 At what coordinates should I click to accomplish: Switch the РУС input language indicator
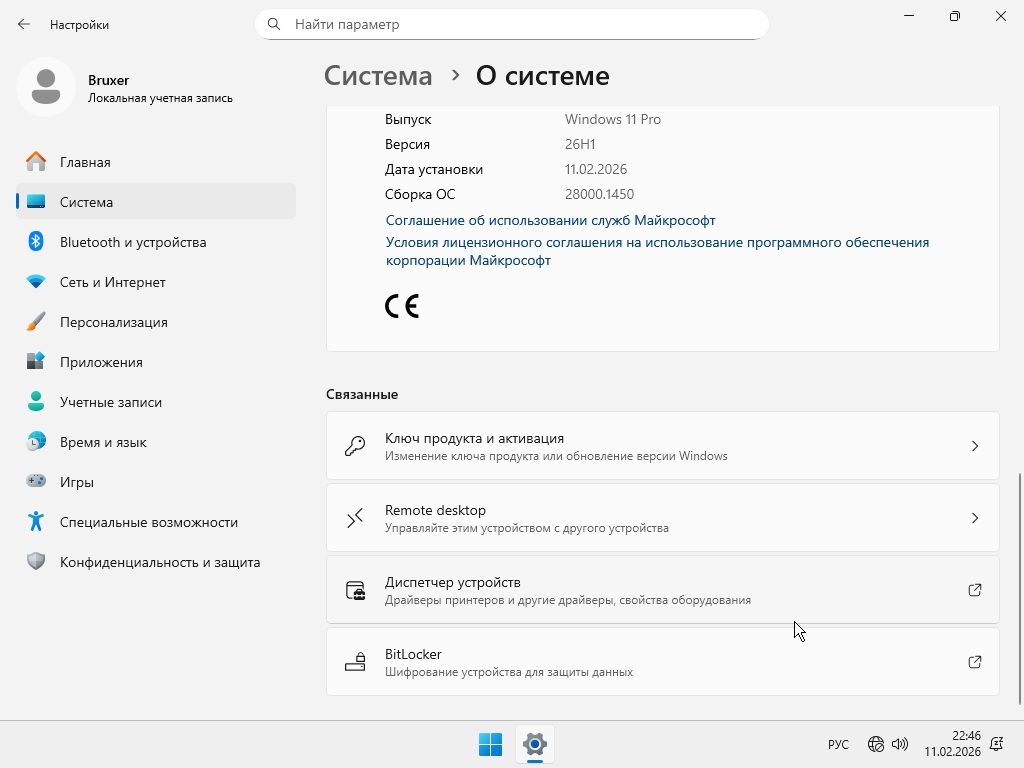(839, 744)
